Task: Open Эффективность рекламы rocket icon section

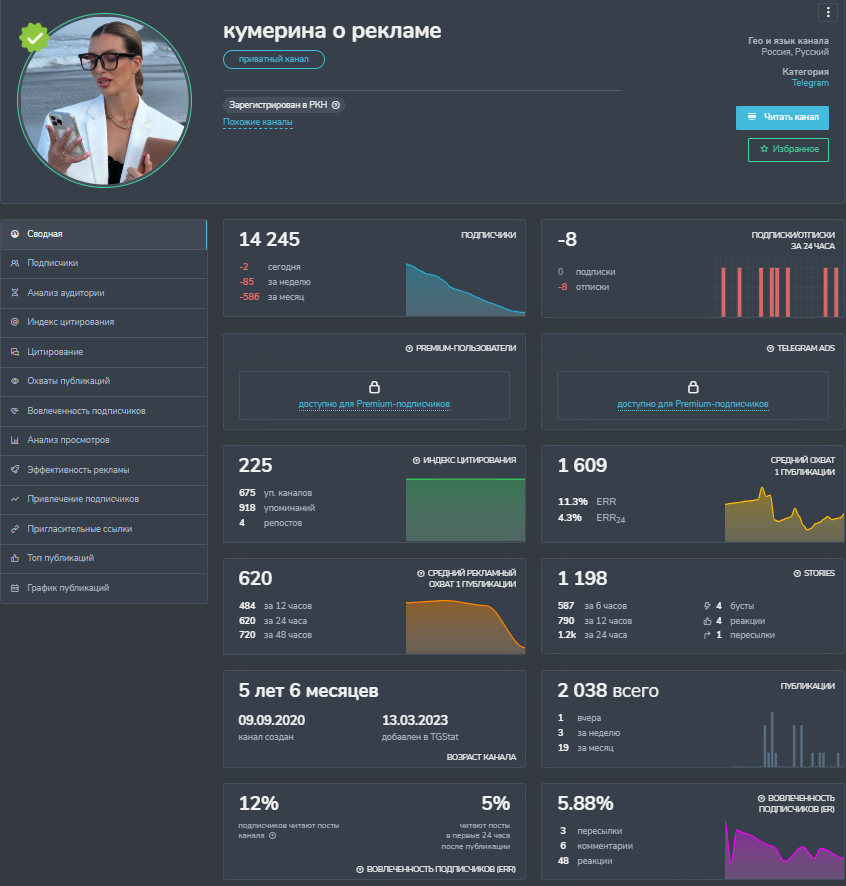Action: pos(15,469)
